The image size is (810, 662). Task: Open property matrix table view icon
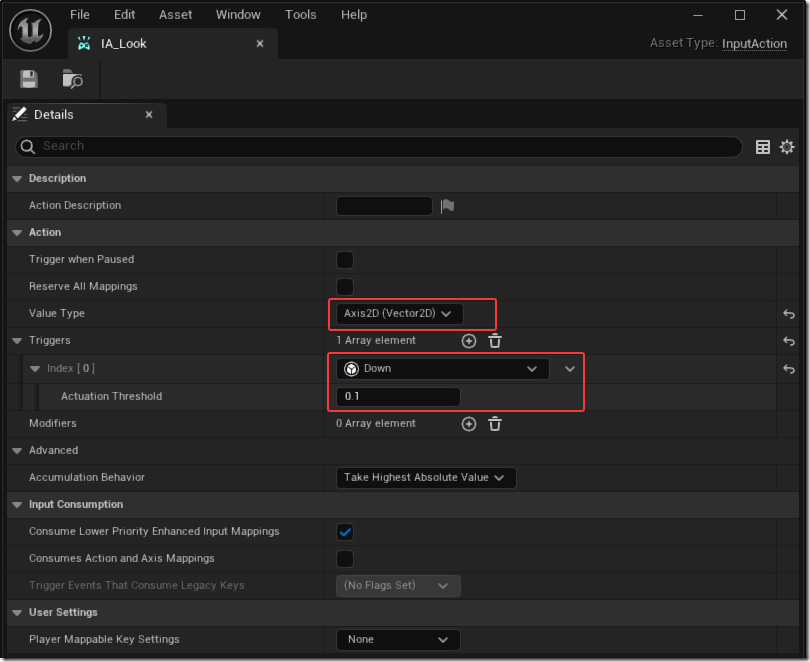point(762,147)
